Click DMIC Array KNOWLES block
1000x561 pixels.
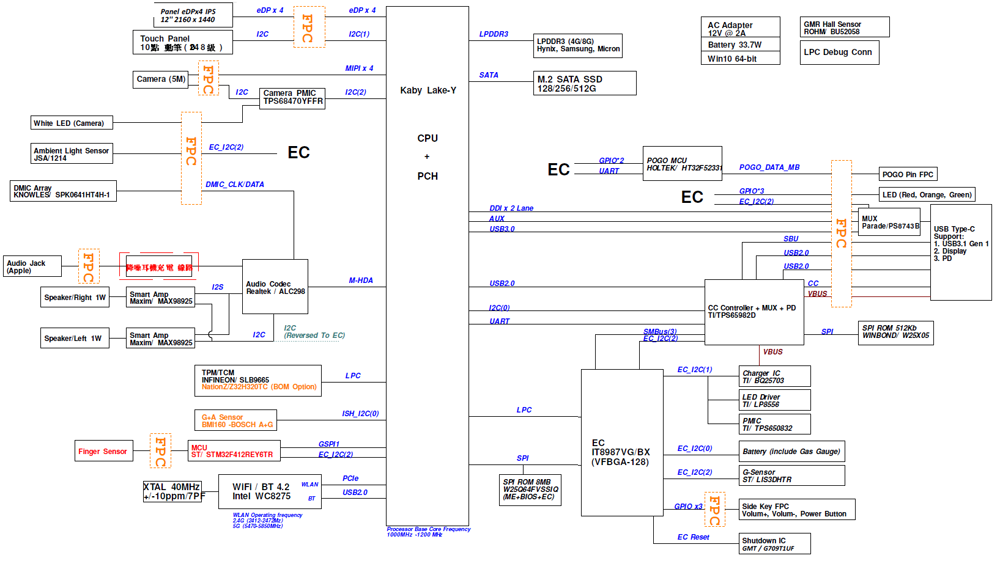(63, 191)
